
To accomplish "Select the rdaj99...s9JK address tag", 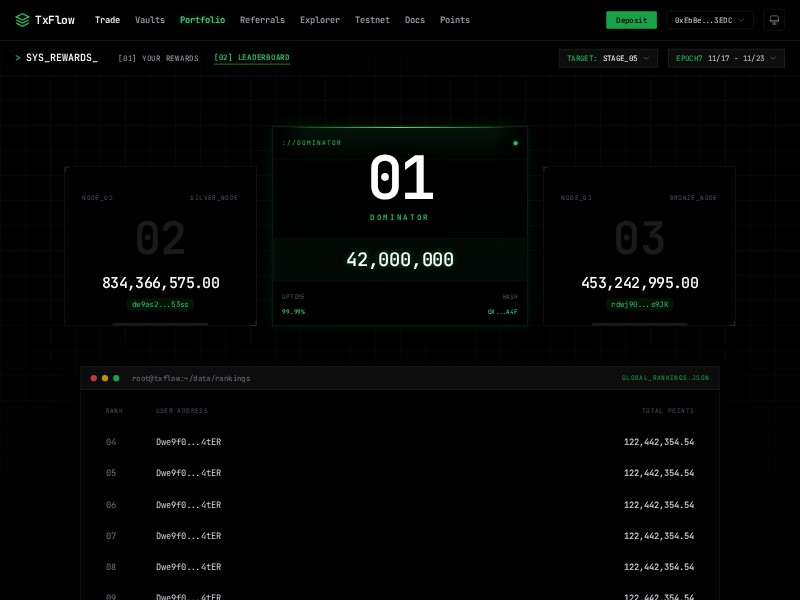I will click(639, 304).
